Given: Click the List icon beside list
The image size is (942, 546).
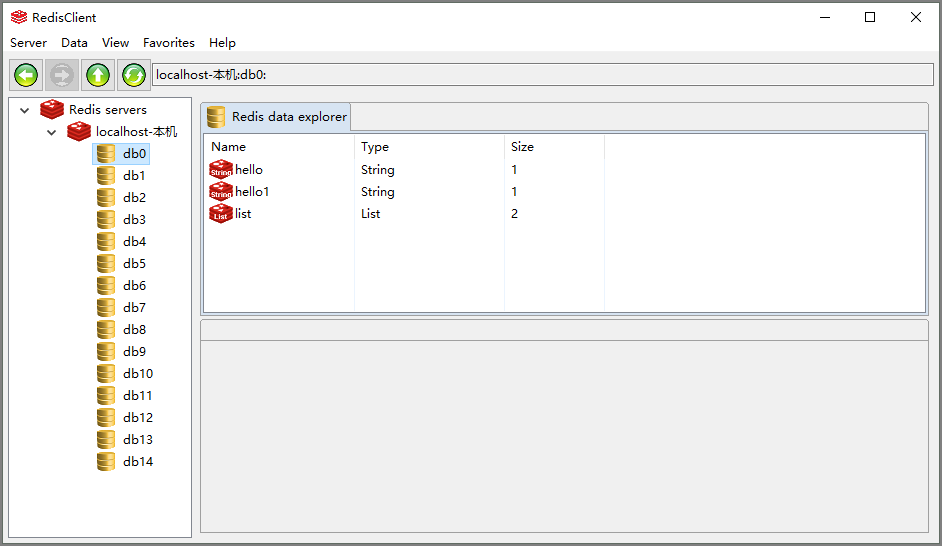Looking at the screenshot, I should pos(220,213).
